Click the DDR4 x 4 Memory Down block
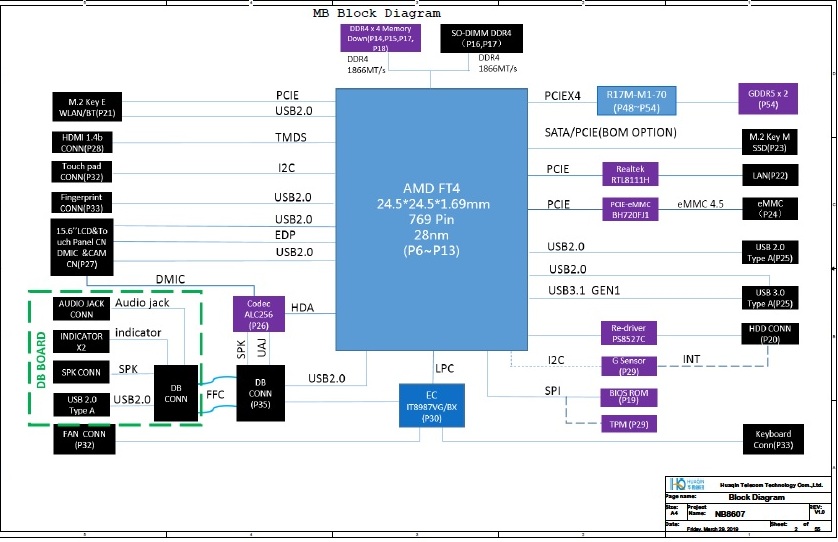This screenshot has height=542, width=838. pos(380,39)
